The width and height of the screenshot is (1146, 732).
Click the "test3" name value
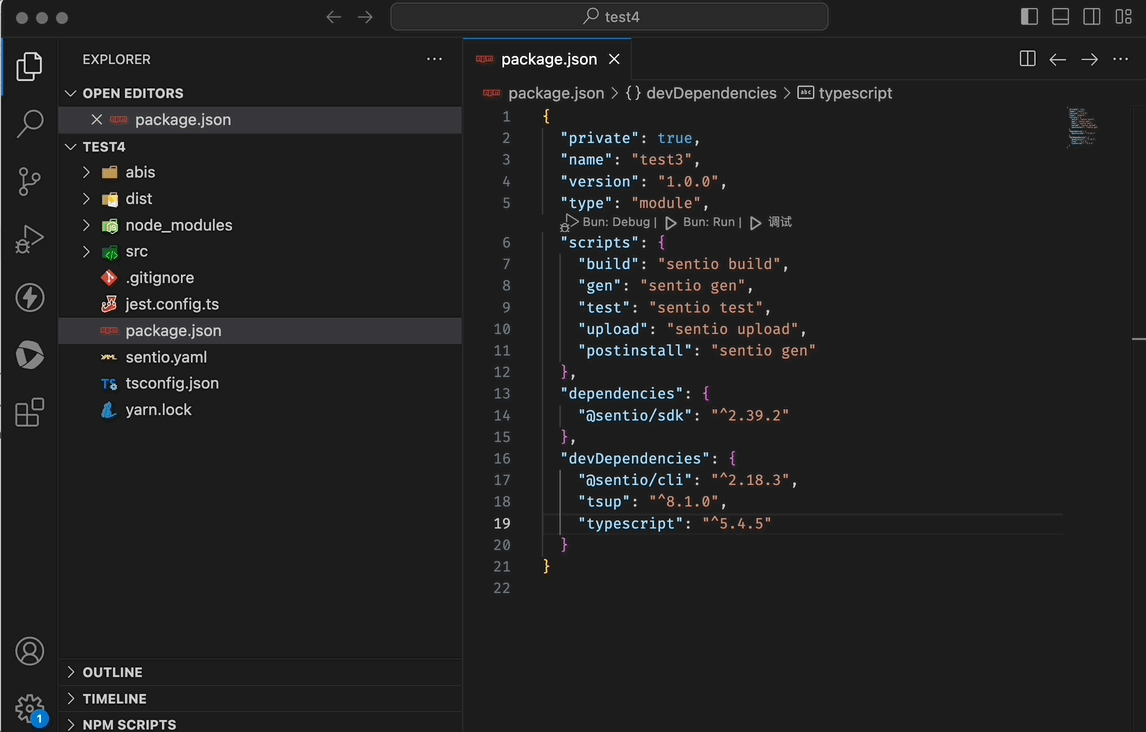(661, 159)
